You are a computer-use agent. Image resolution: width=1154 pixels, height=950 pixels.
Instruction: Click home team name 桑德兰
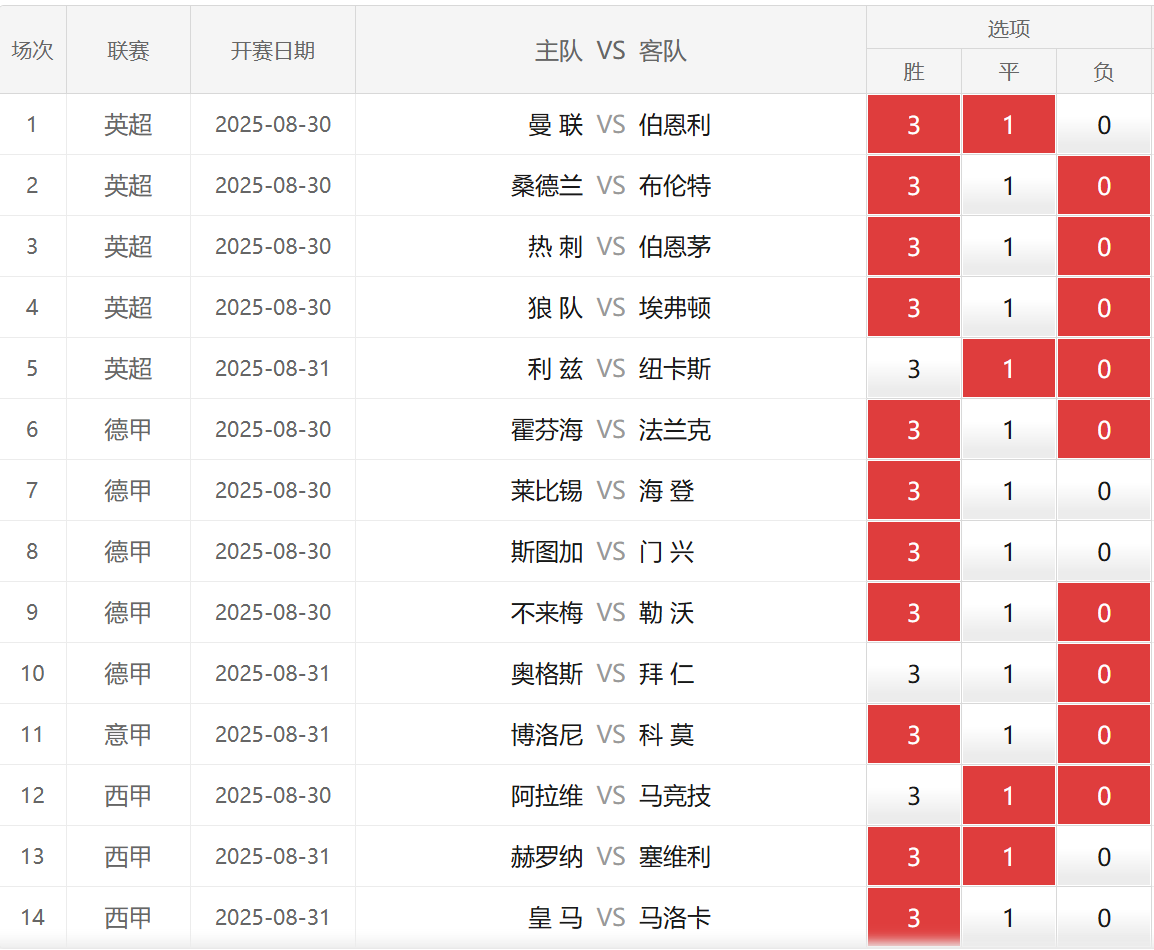tap(547, 186)
